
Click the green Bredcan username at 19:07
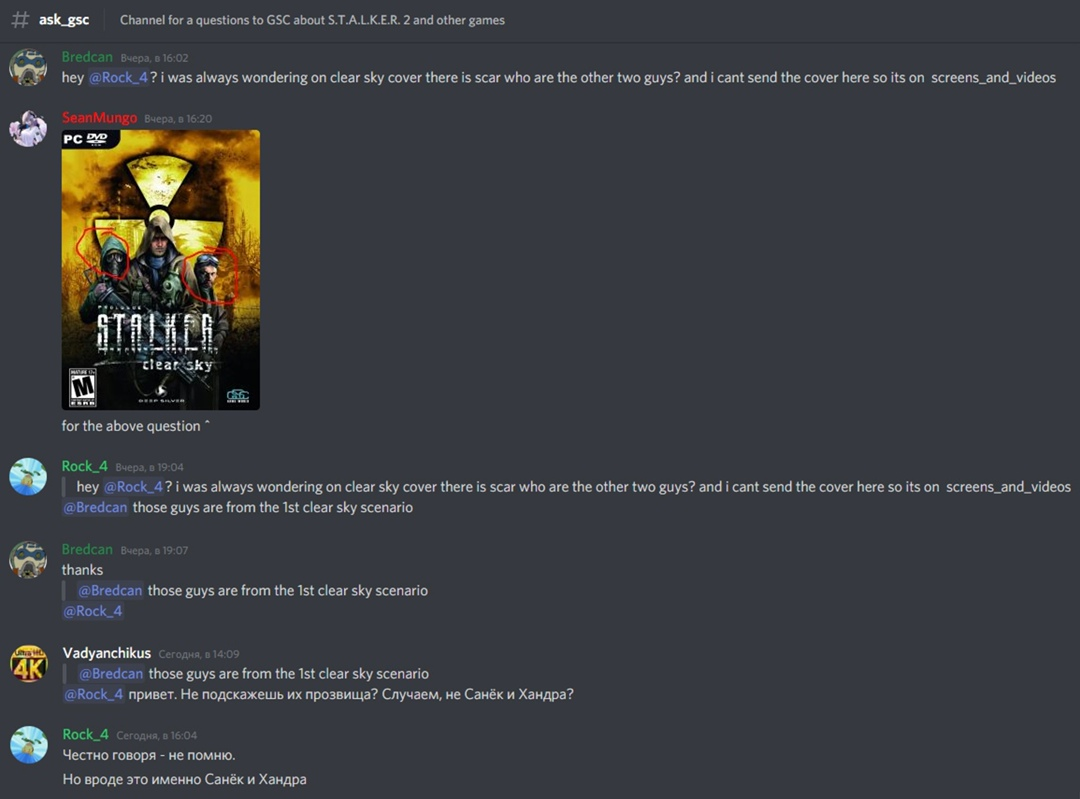point(87,550)
